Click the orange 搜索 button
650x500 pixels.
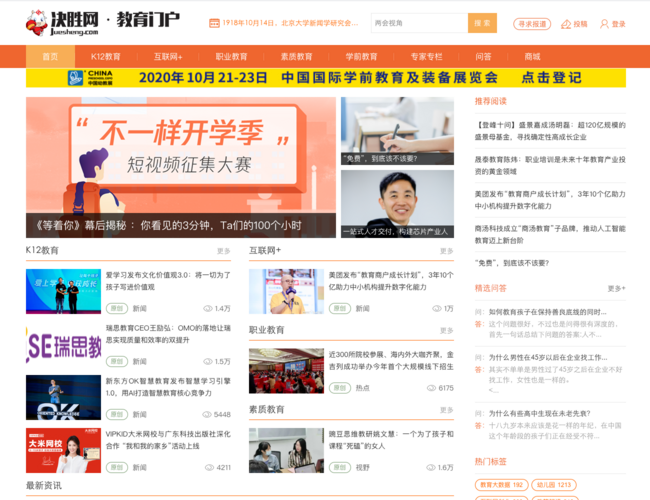482,23
